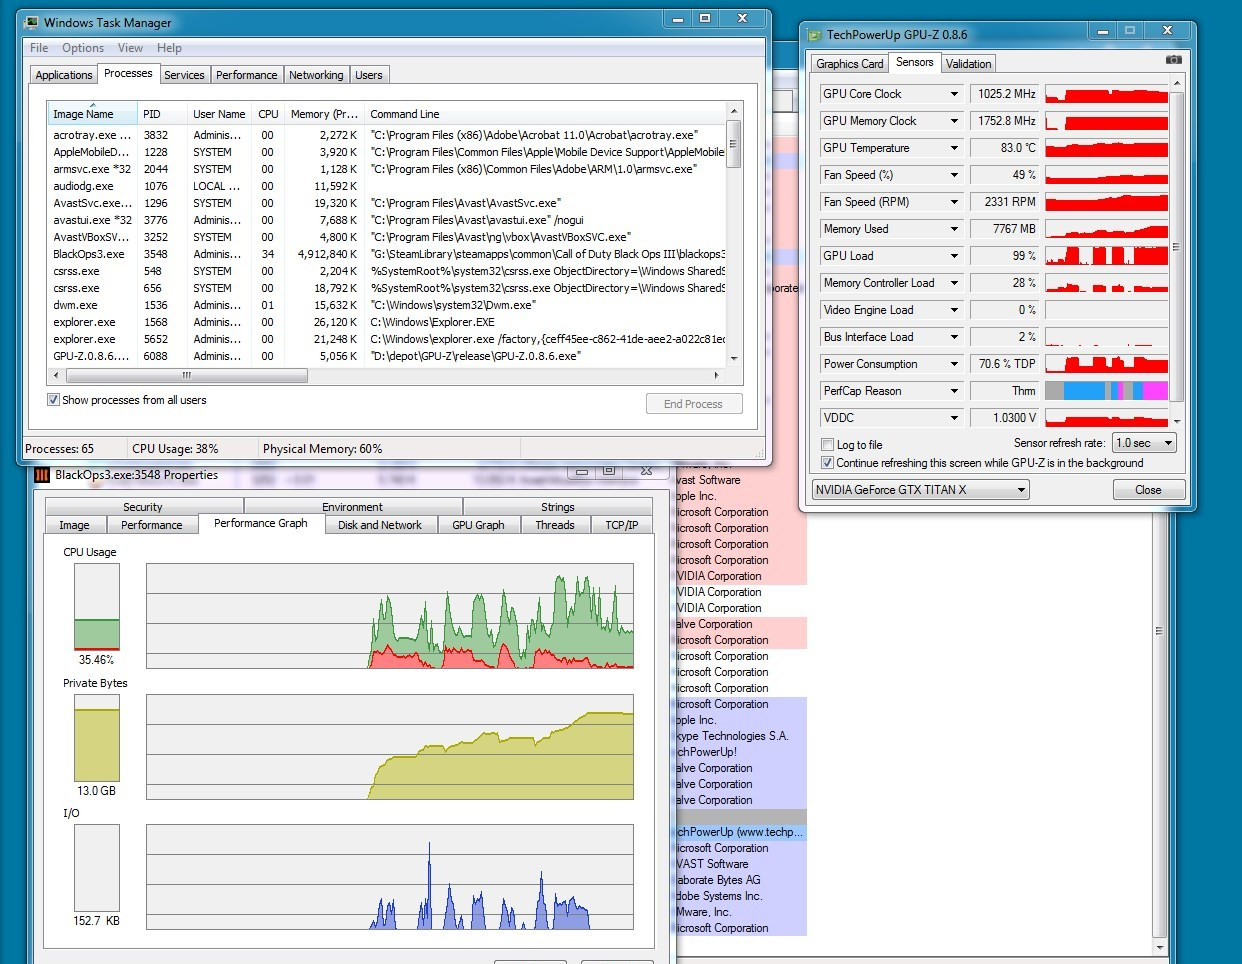Select the BlackOps3.exe process row
The width and height of the screenshot is (1242, 964).
pyautogui.click(x=89, y=254)
